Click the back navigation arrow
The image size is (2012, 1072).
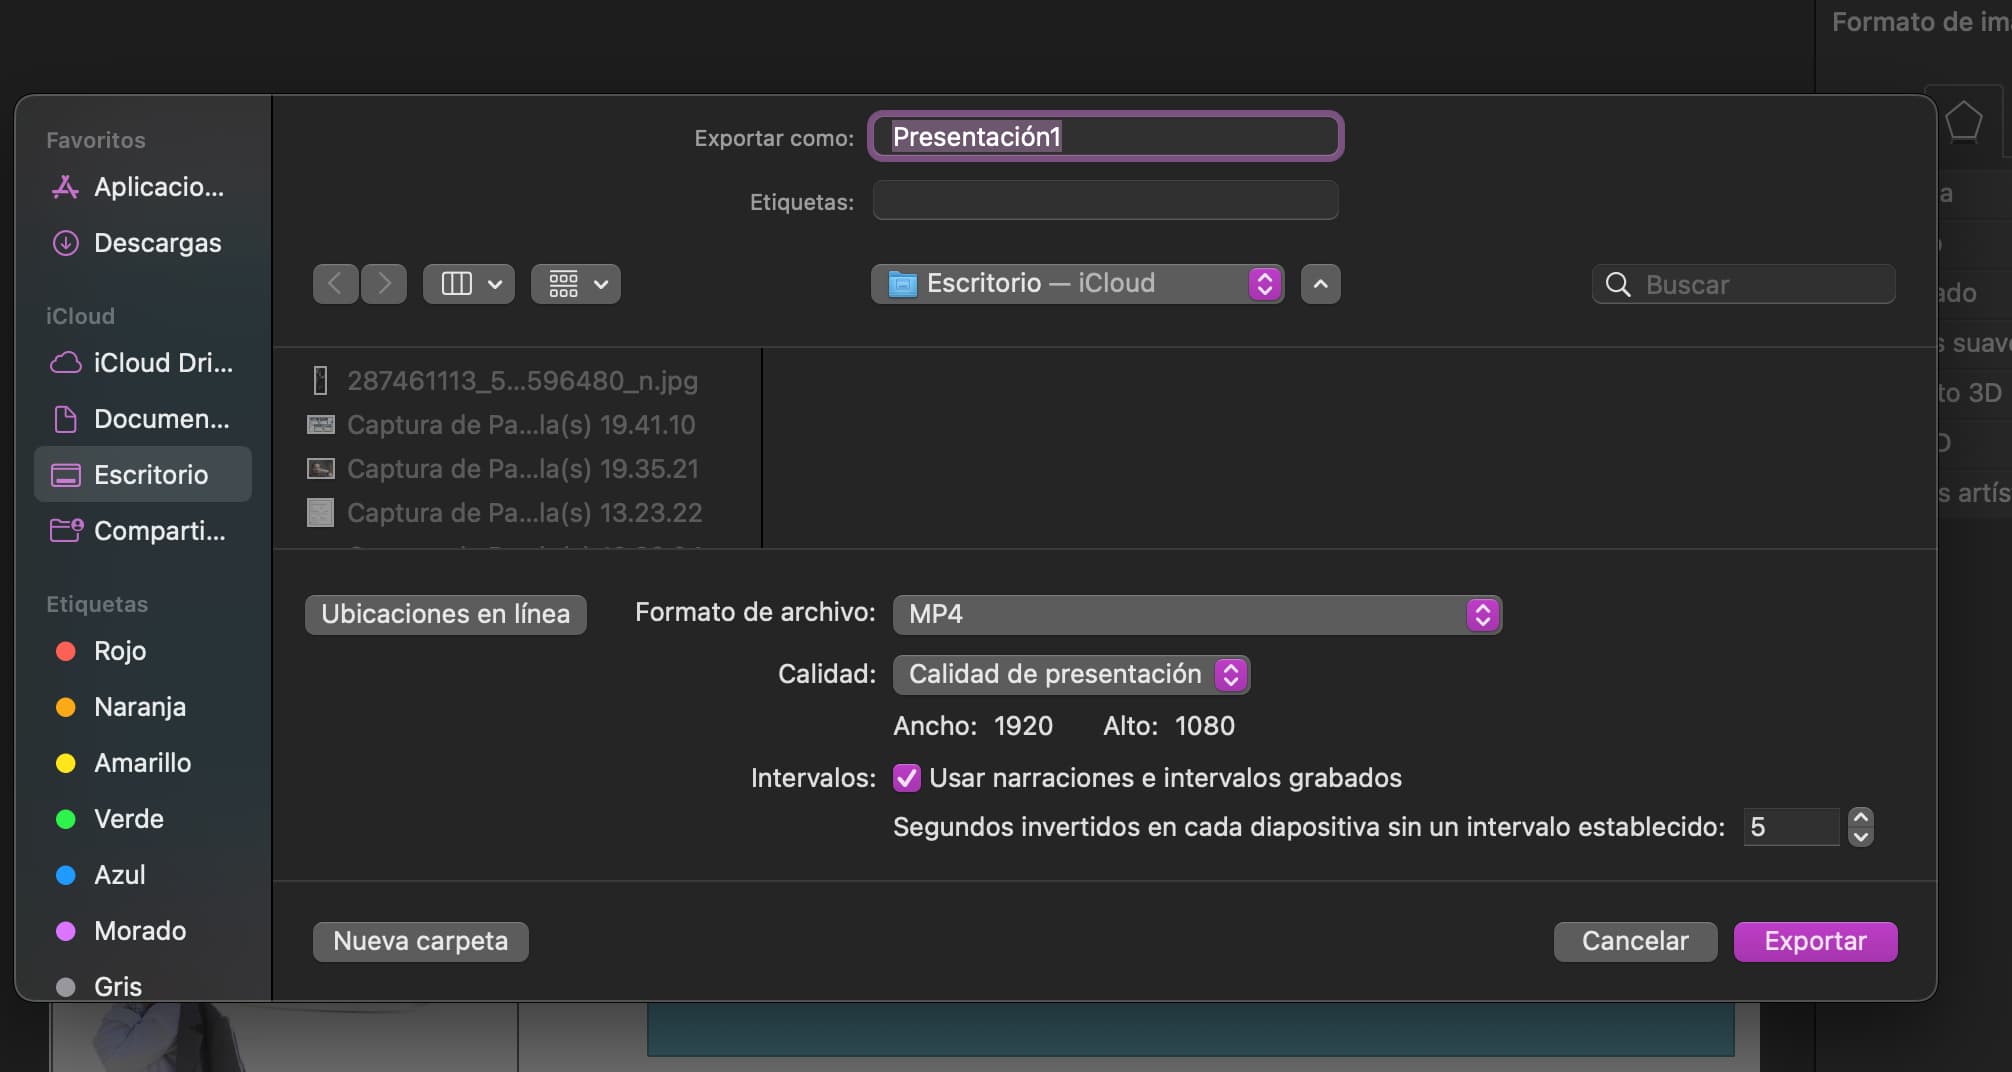(335, 284)
